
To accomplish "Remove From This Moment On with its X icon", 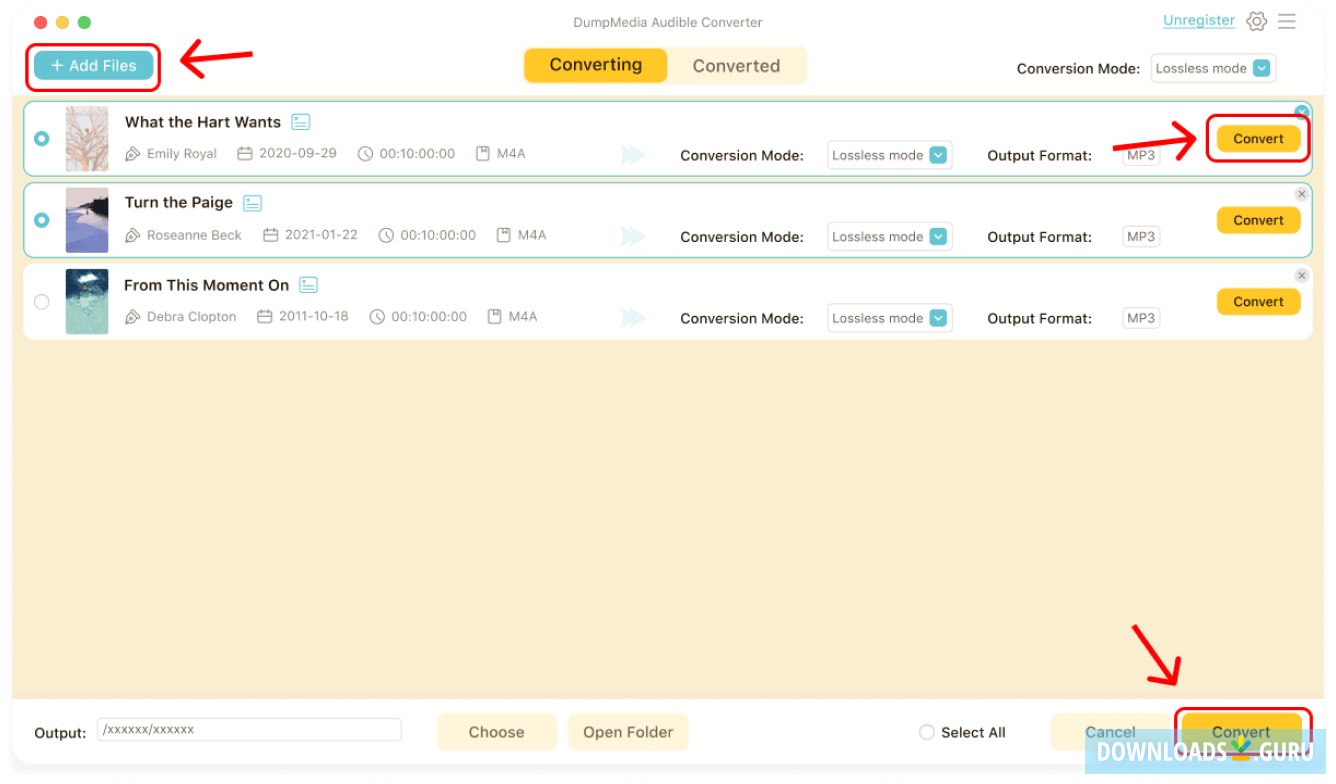I will pyautogui.click(x=1301, y=275).
